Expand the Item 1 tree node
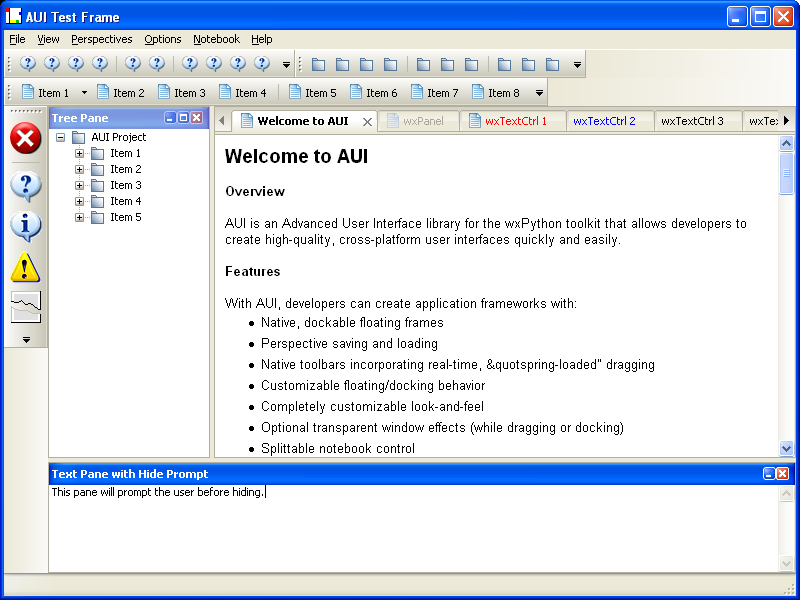This screenshot has height=600, width=800. pos(80,154)
